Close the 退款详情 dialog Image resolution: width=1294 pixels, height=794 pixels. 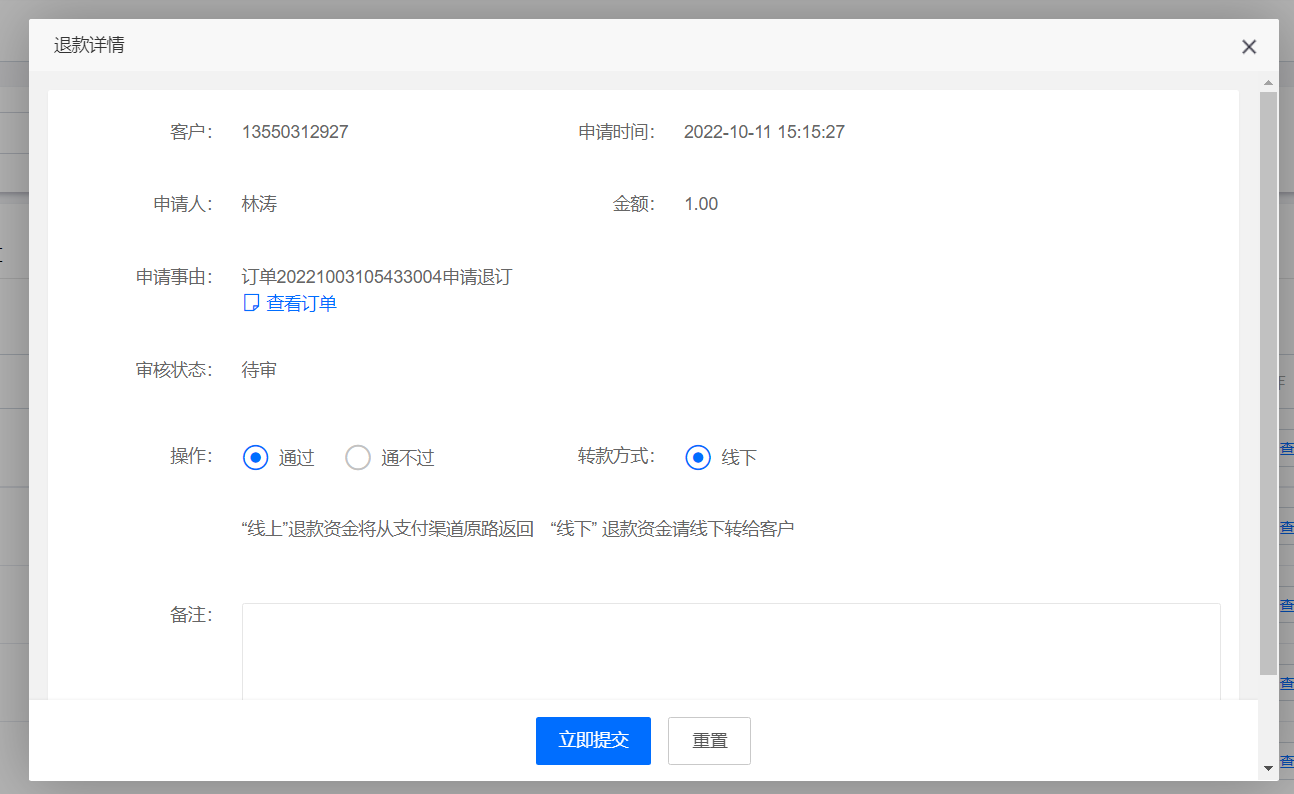coord(1248,47)
